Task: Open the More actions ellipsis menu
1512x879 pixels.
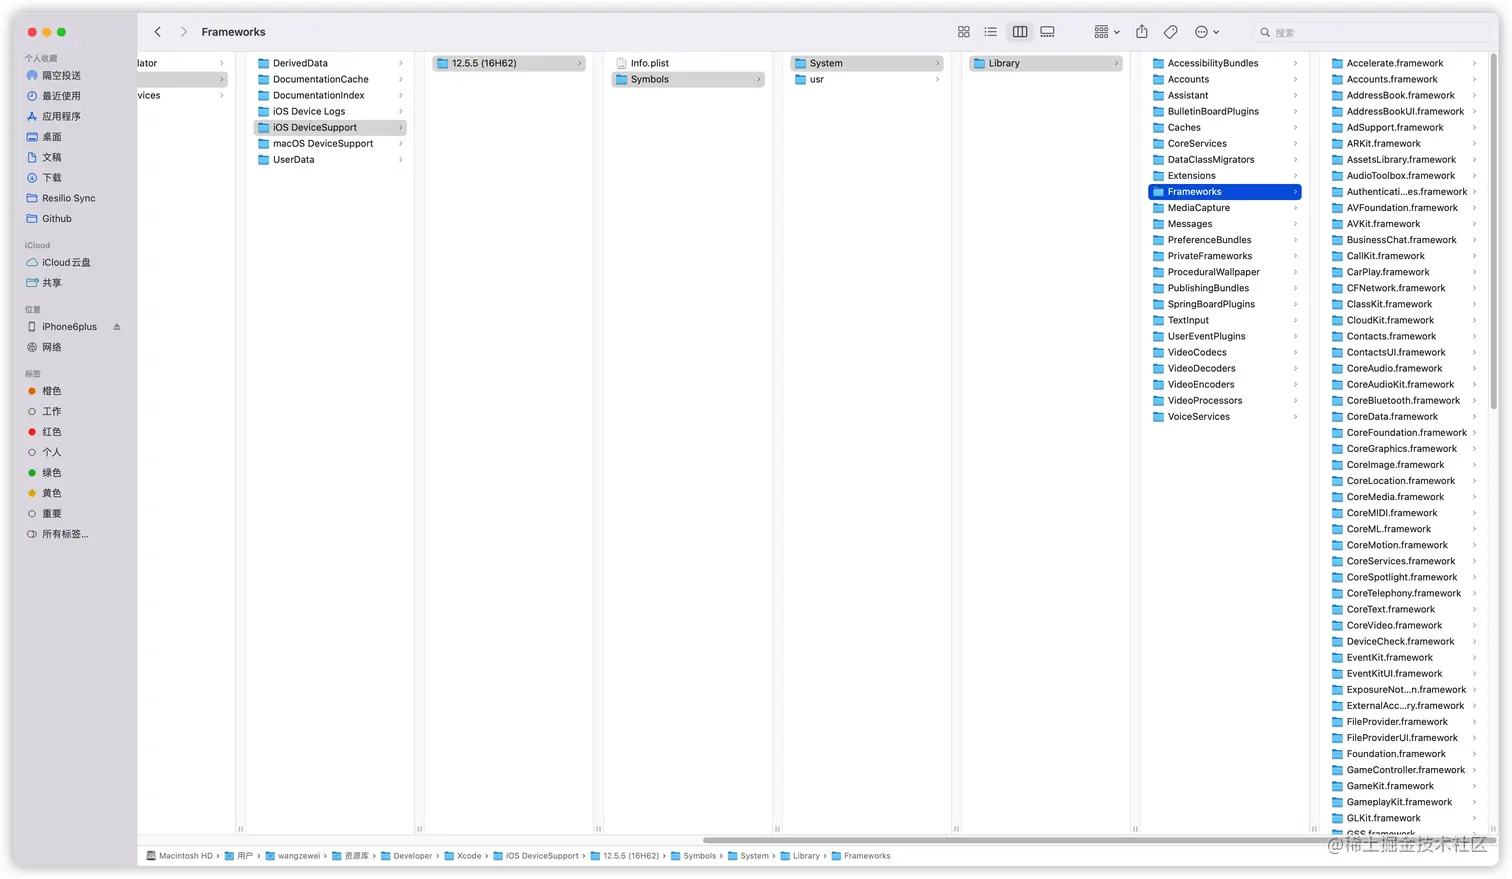Action: point(1207,32)
